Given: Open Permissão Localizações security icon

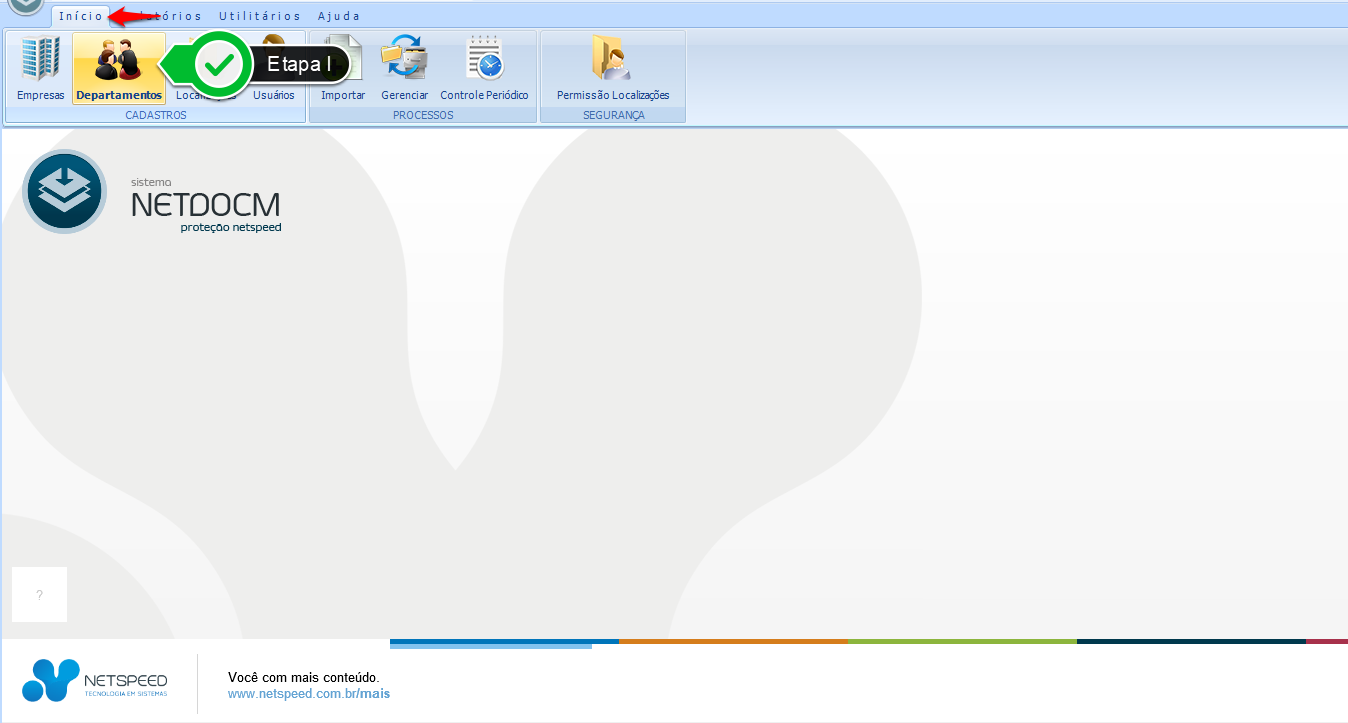Looking at the screenshot, I should (613, 69).
